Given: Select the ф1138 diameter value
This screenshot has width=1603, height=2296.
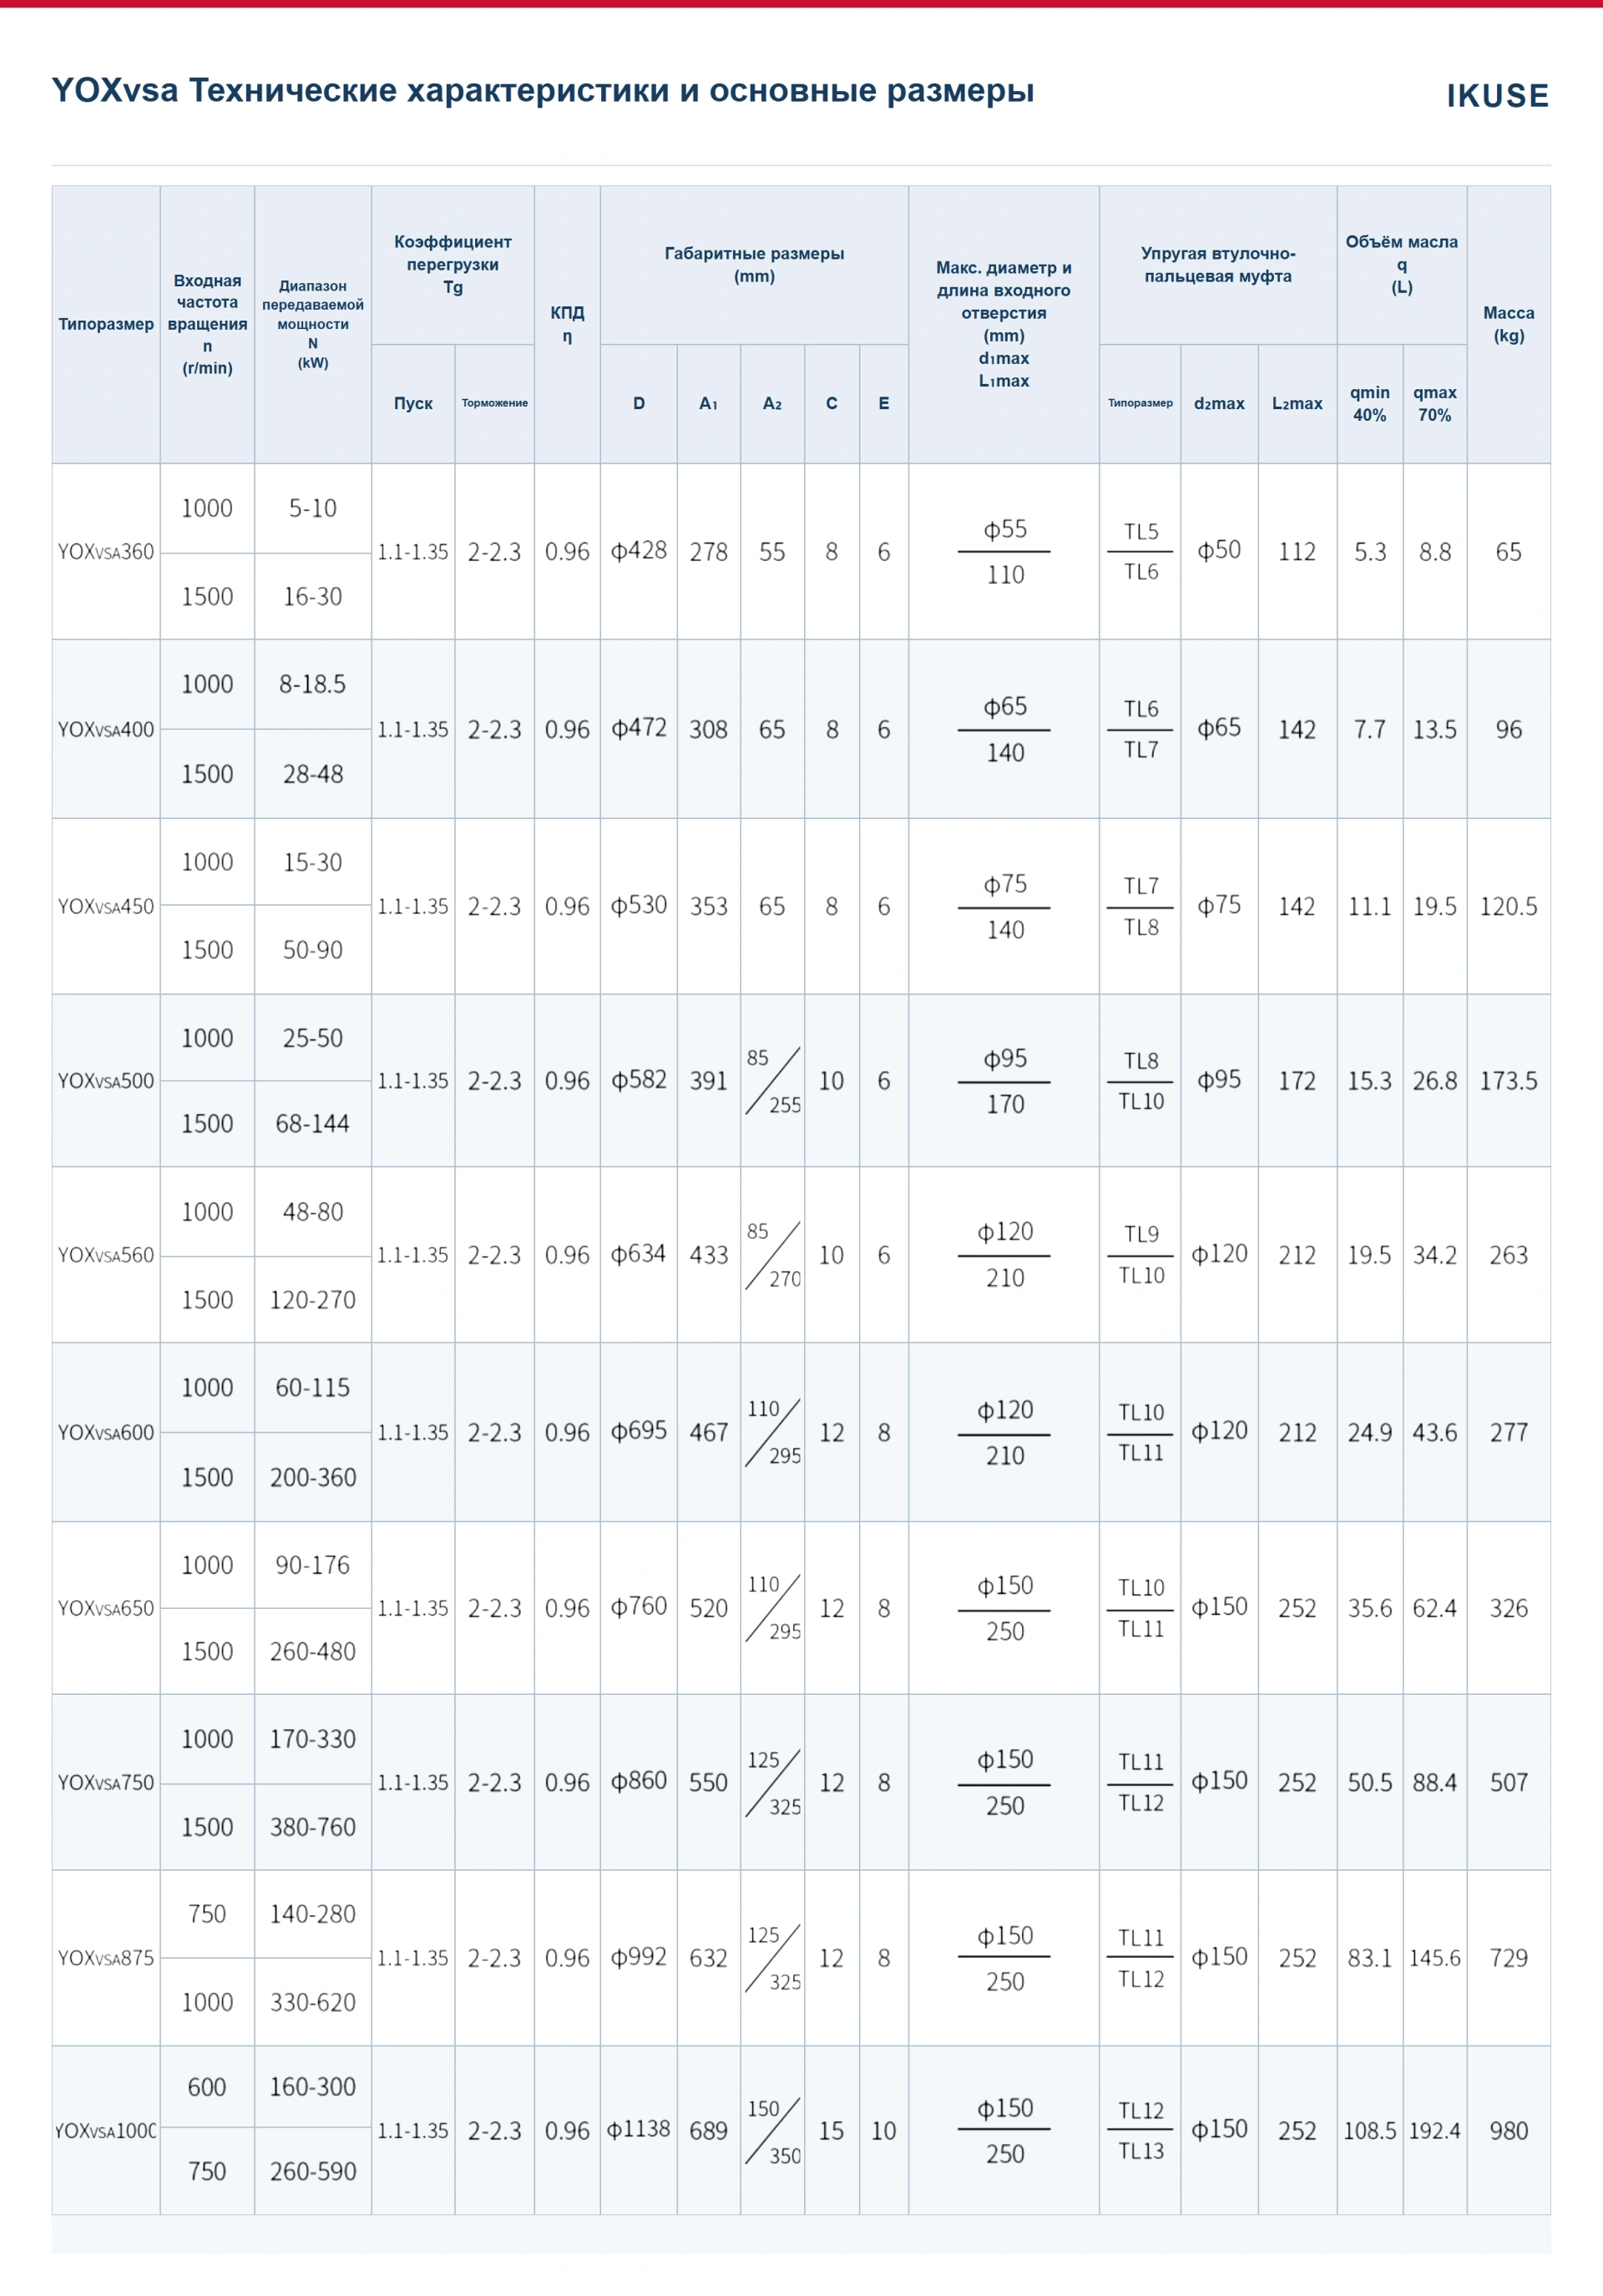Looking at the screenshot, I should tap(638, 2130).
